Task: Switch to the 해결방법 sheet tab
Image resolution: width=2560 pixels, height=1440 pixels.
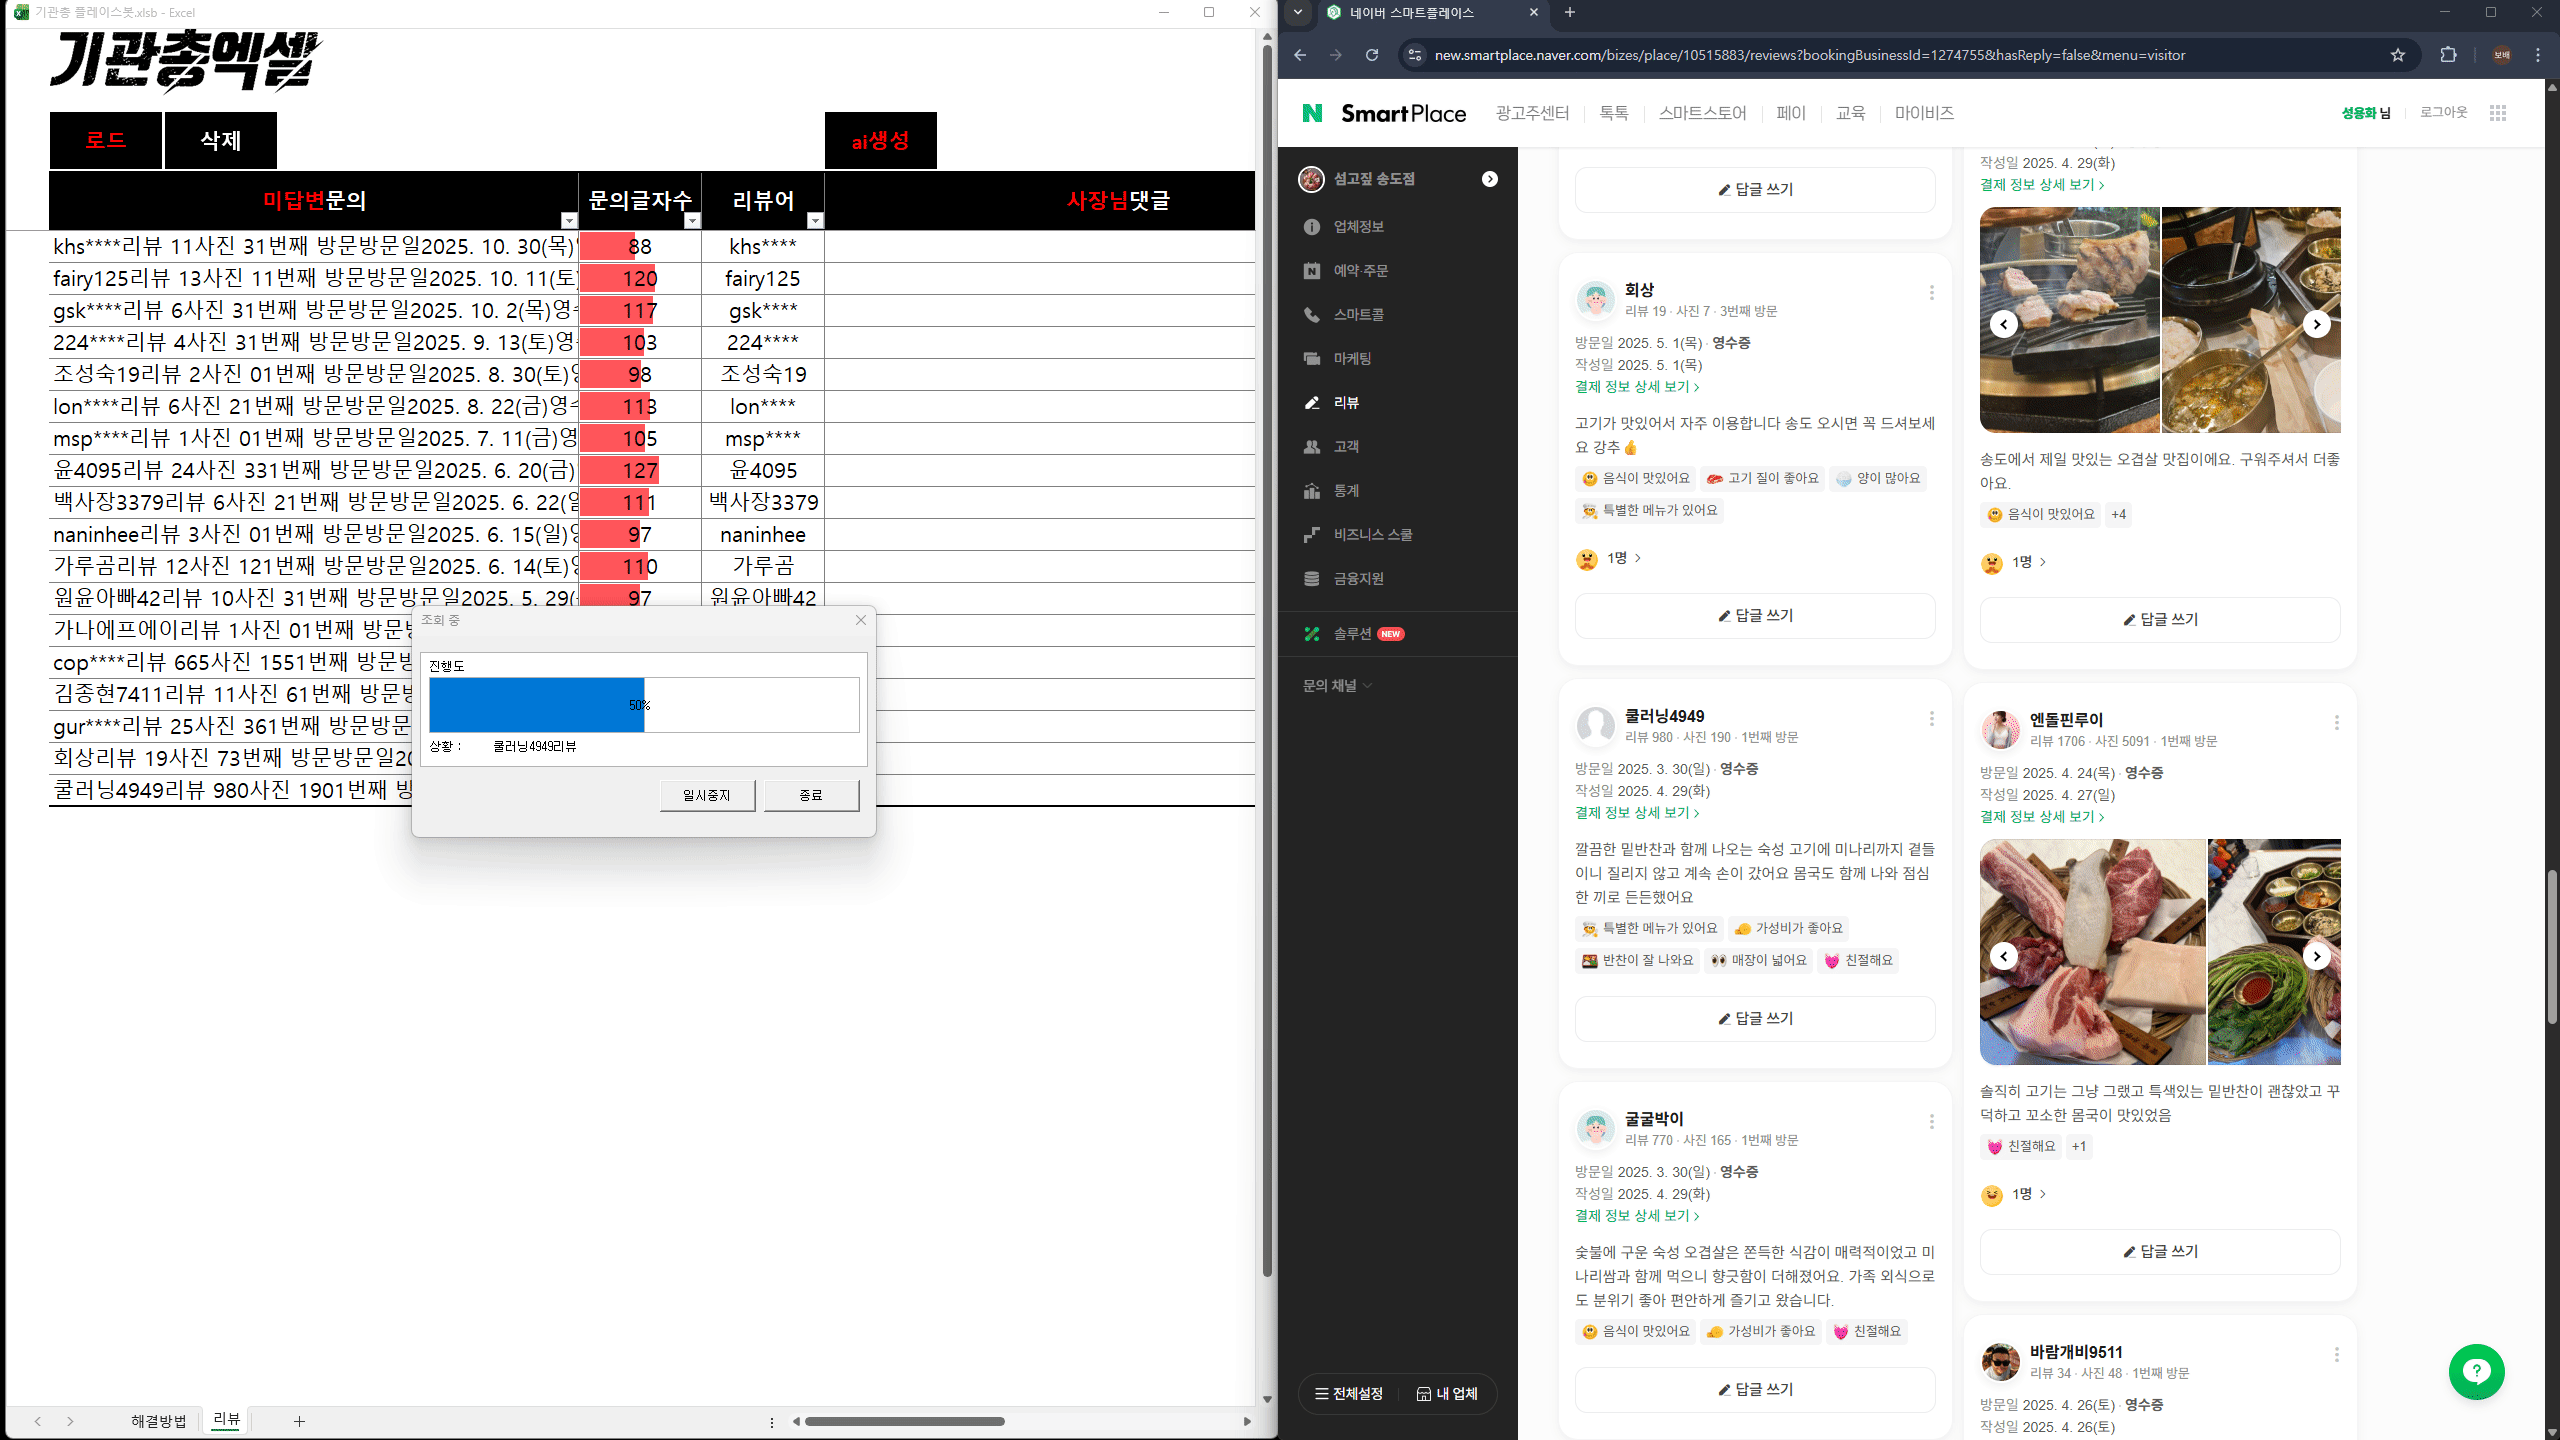Action: click(x=158, y=1421)
